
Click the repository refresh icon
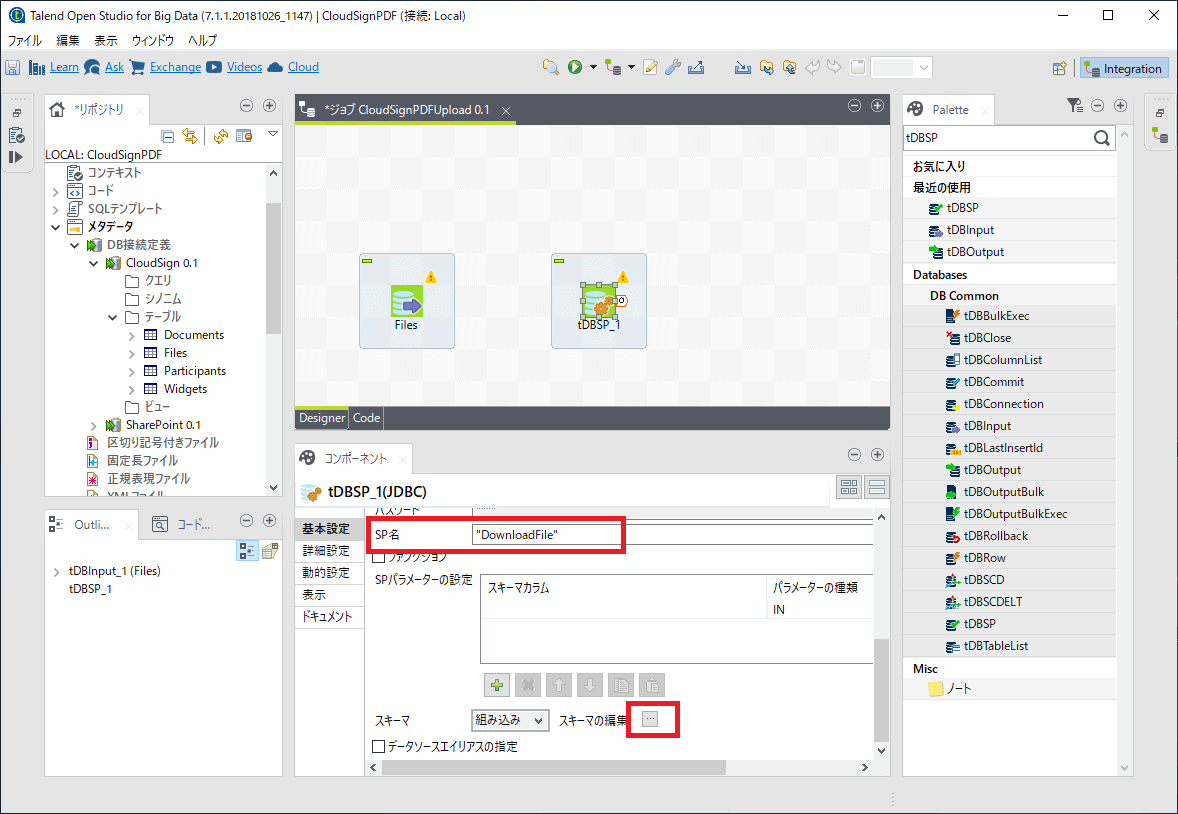220,136
